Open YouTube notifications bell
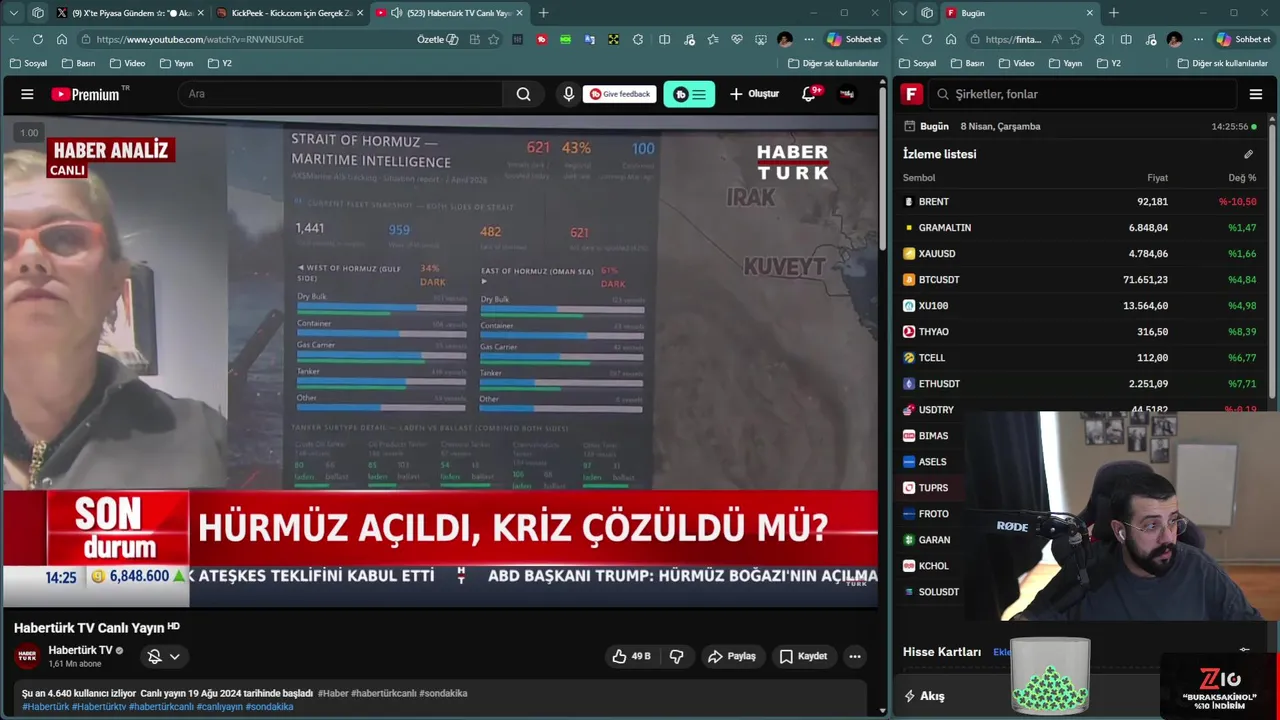Image resolution: width=1280 pixels, height=720 pixels. (x=809, y=94)
